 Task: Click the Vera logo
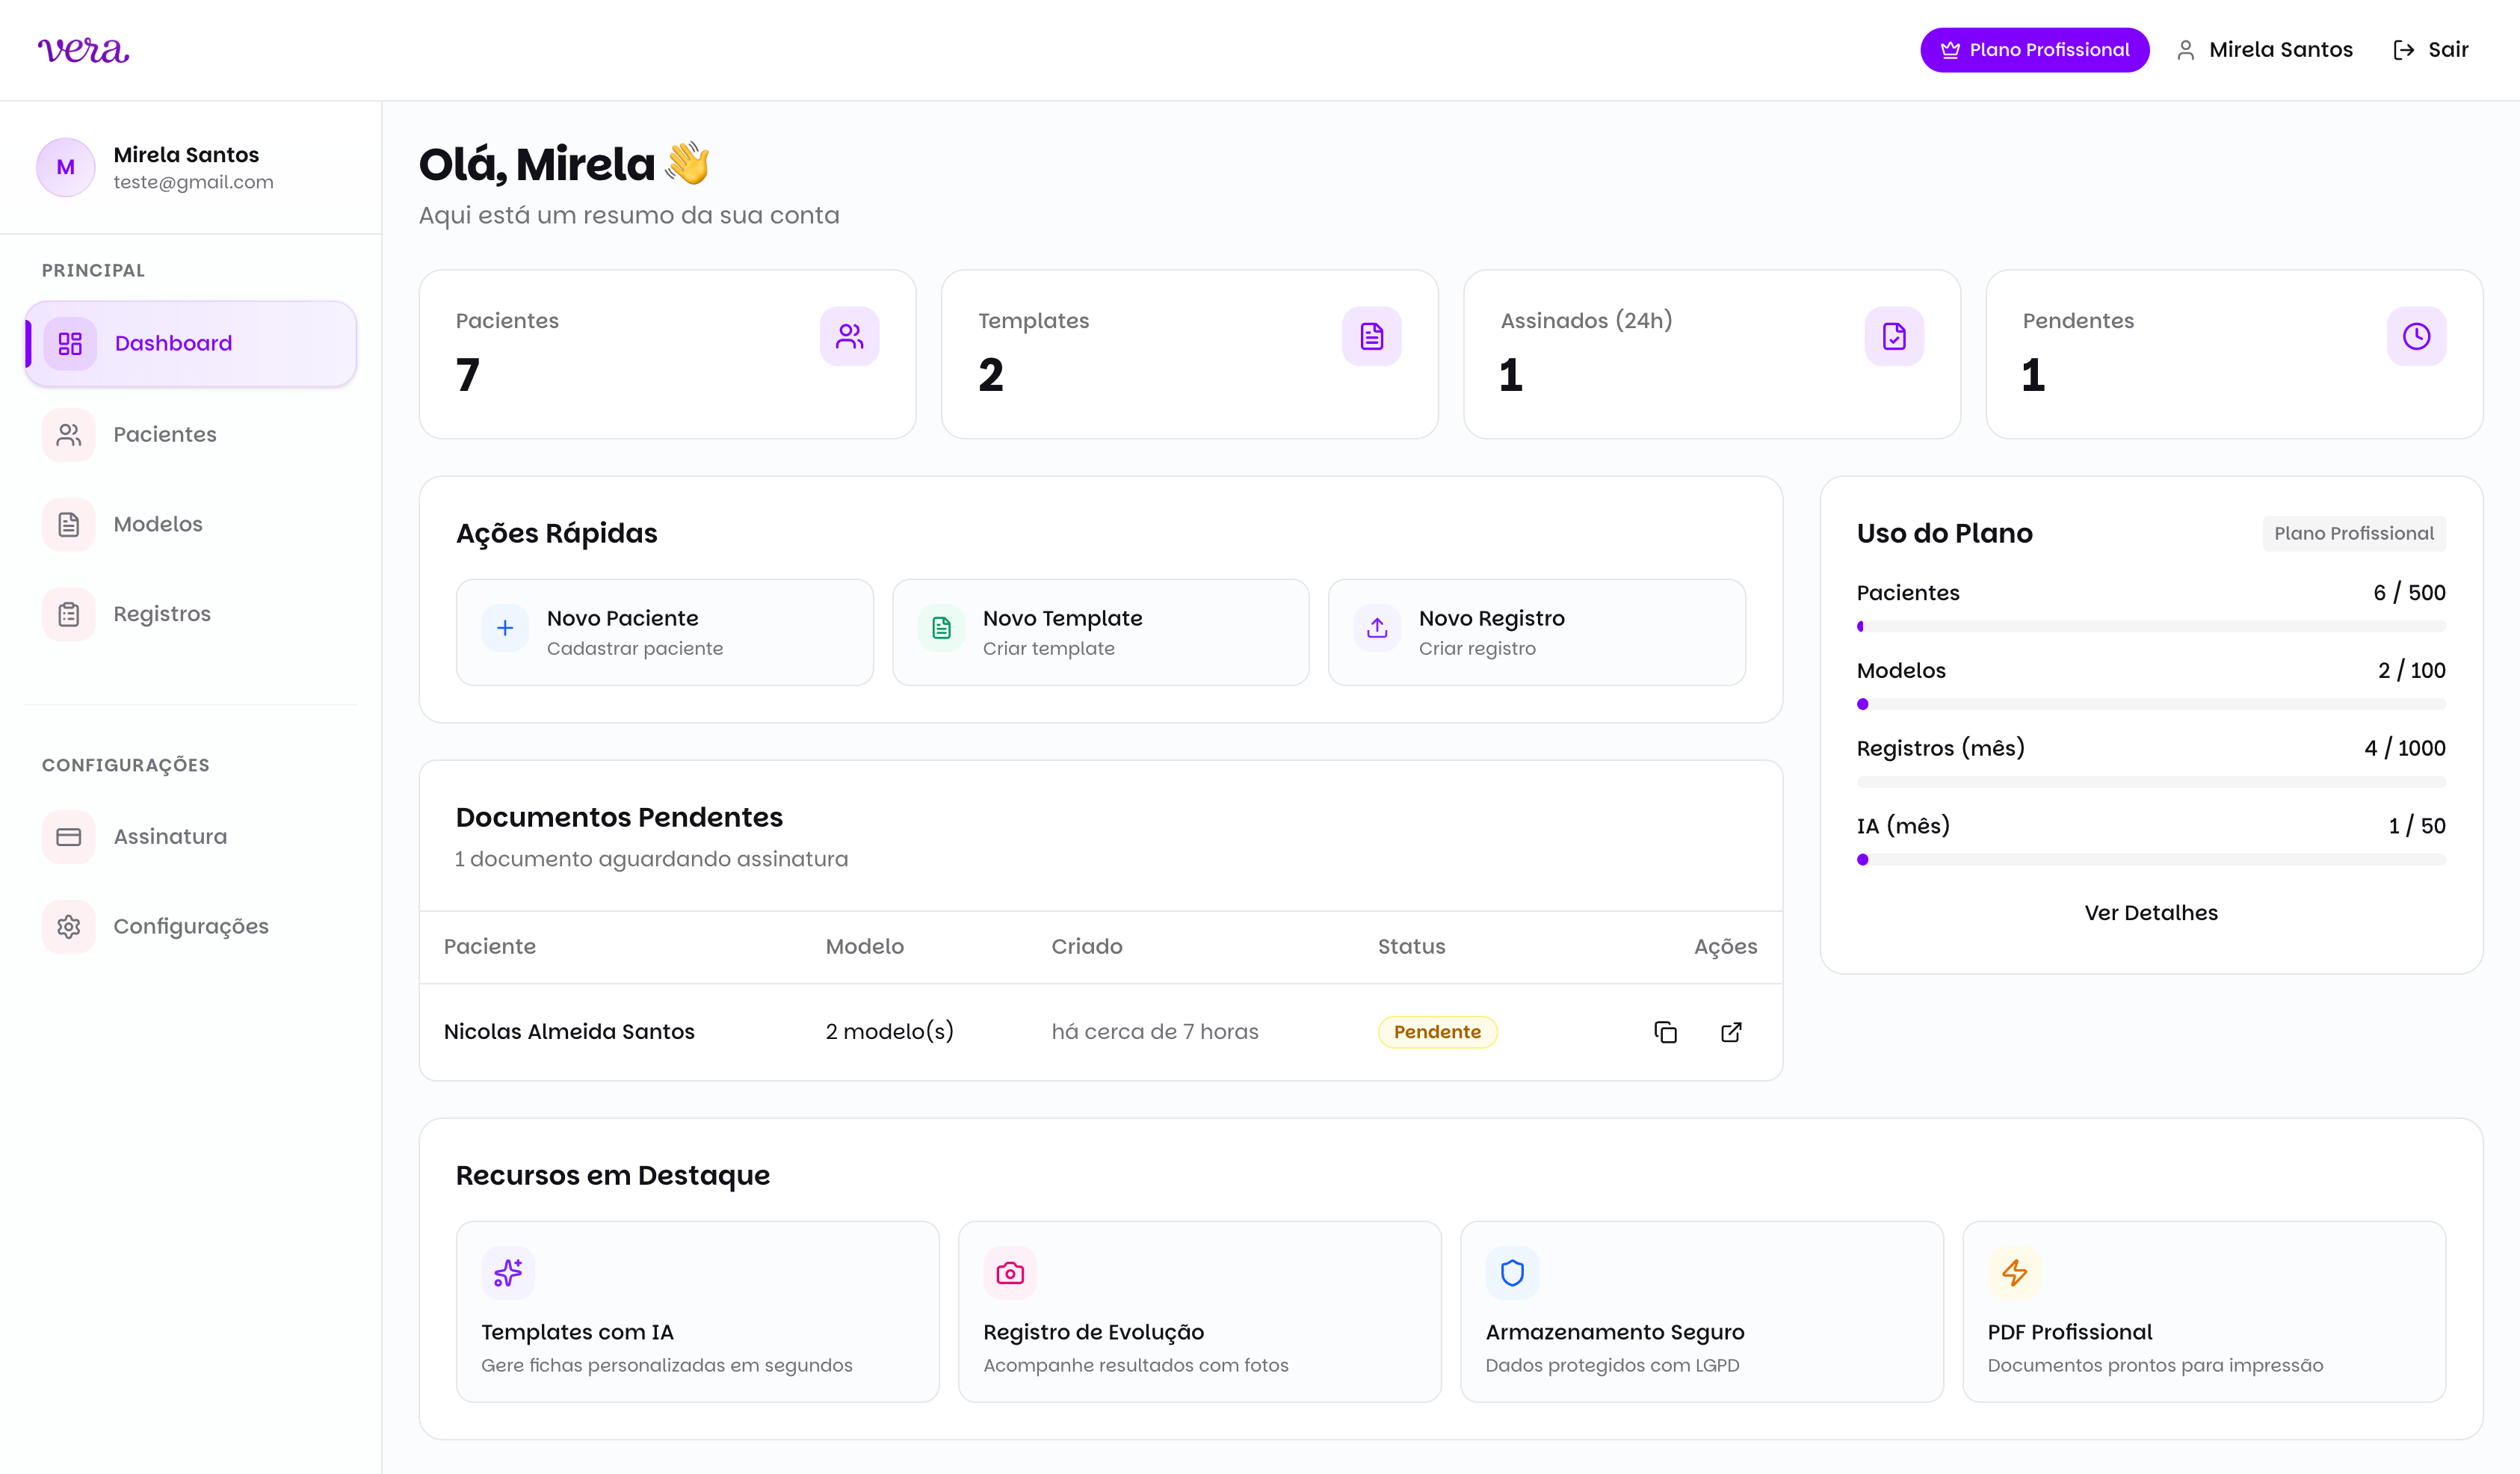tap(84, 49)
